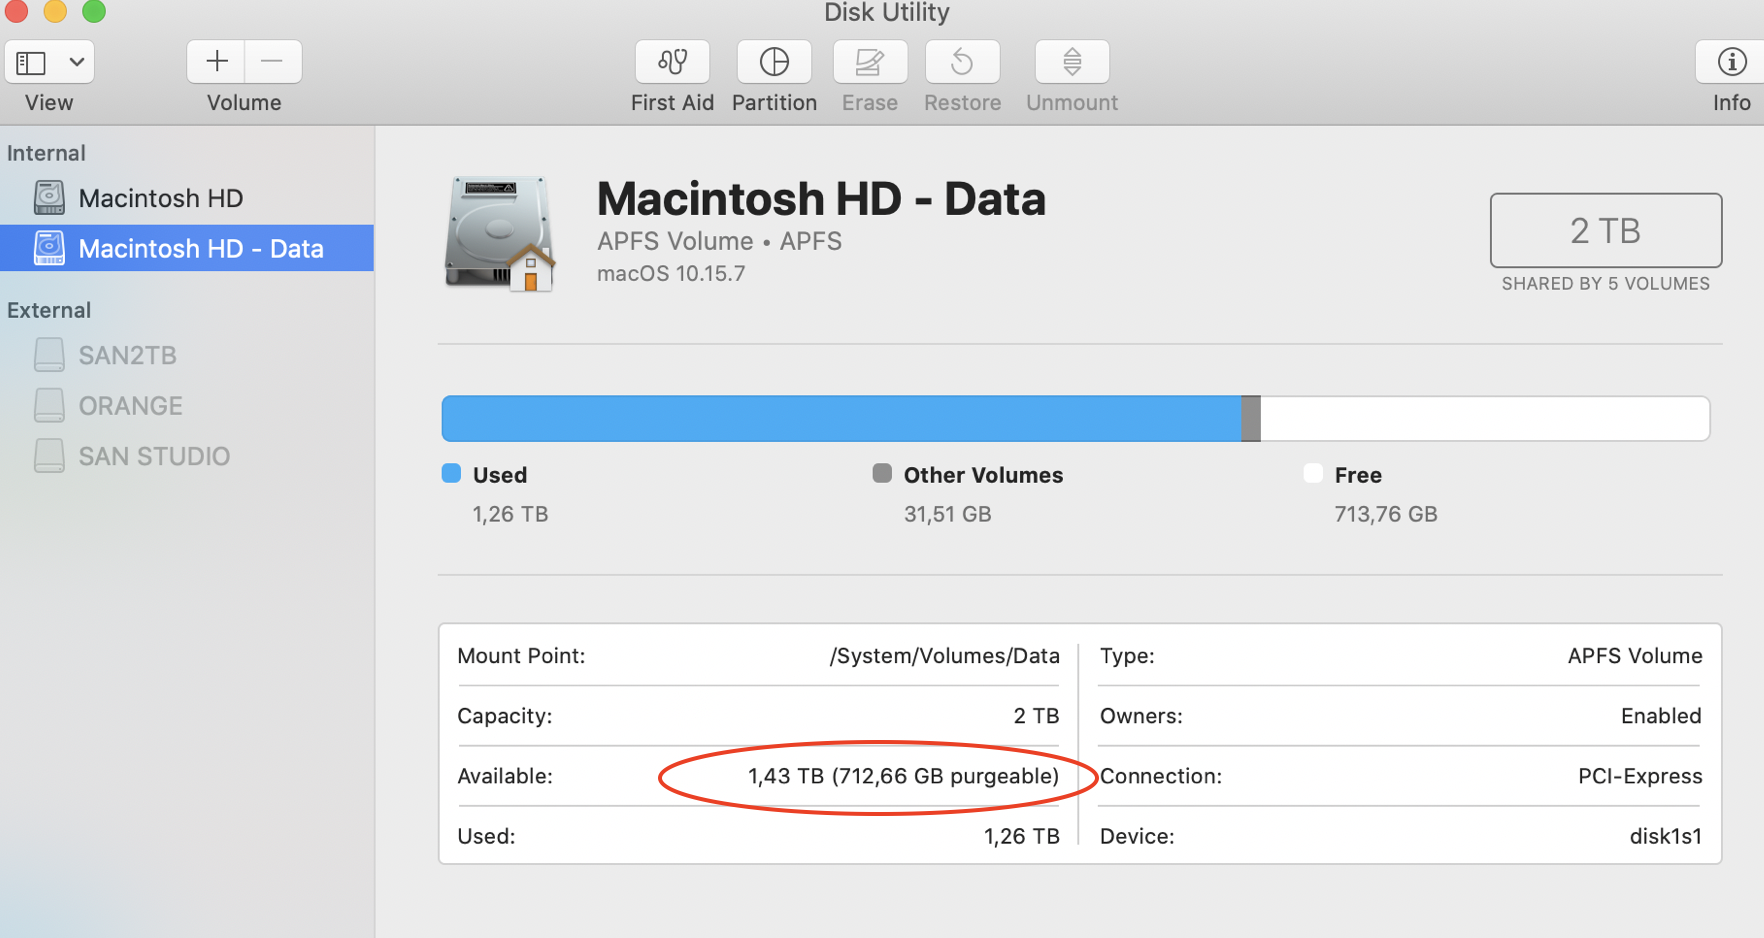Click the Internal section header
The height and width of the screenshot is (938, 1764).
tap(46, 153)
